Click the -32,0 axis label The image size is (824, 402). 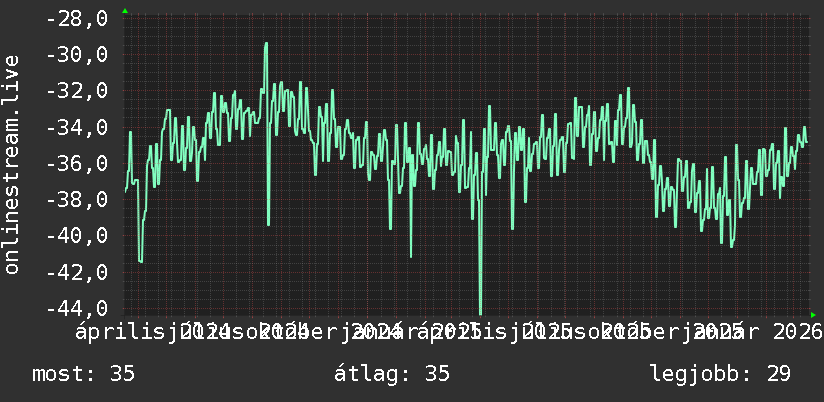coord(77,91)
